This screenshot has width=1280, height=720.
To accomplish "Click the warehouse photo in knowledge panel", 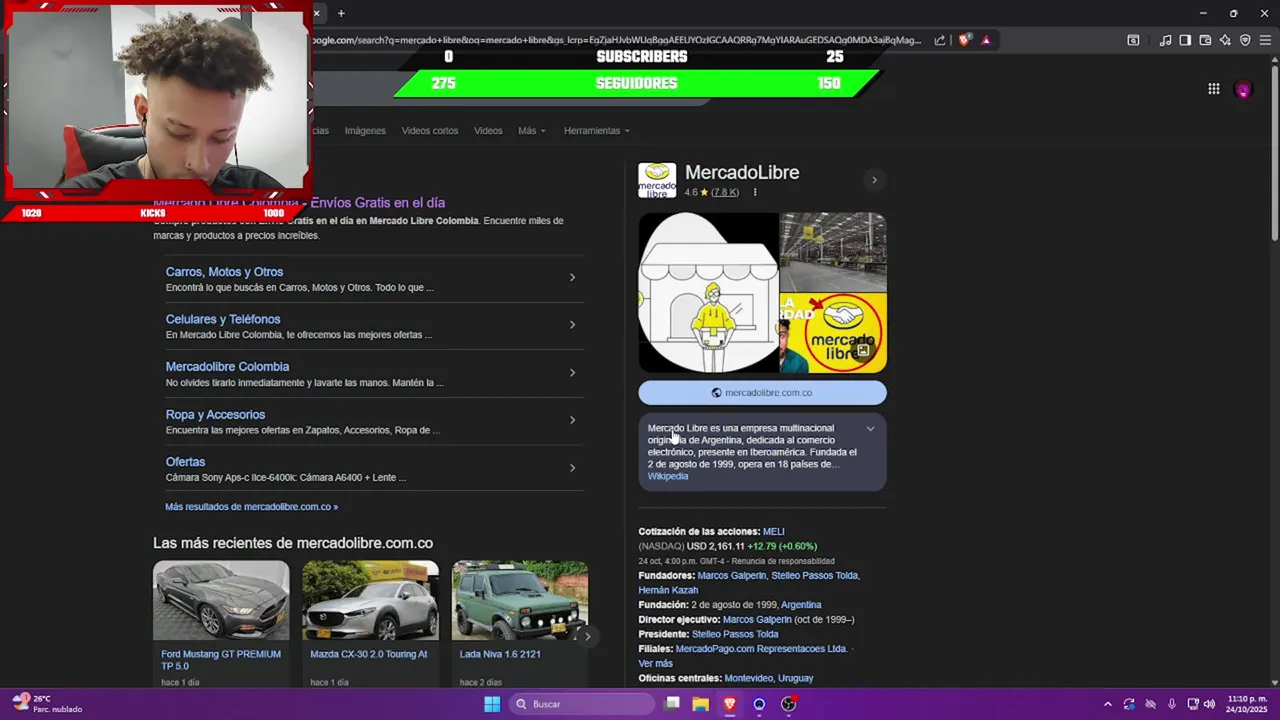I will coord(832,252).
